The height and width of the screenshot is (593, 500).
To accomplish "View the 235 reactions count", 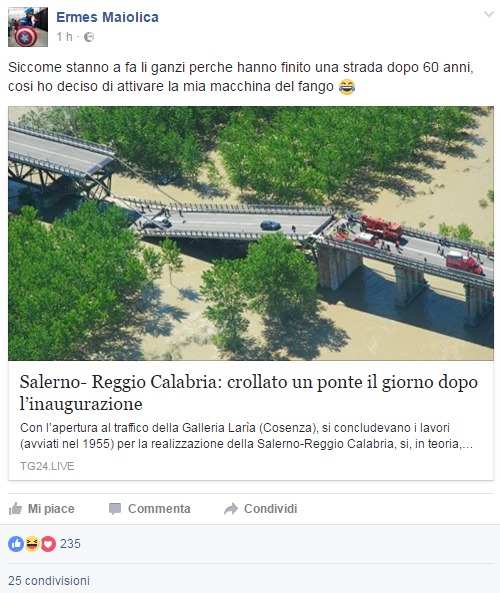I will pyautogui.click(x=70, y=543).
